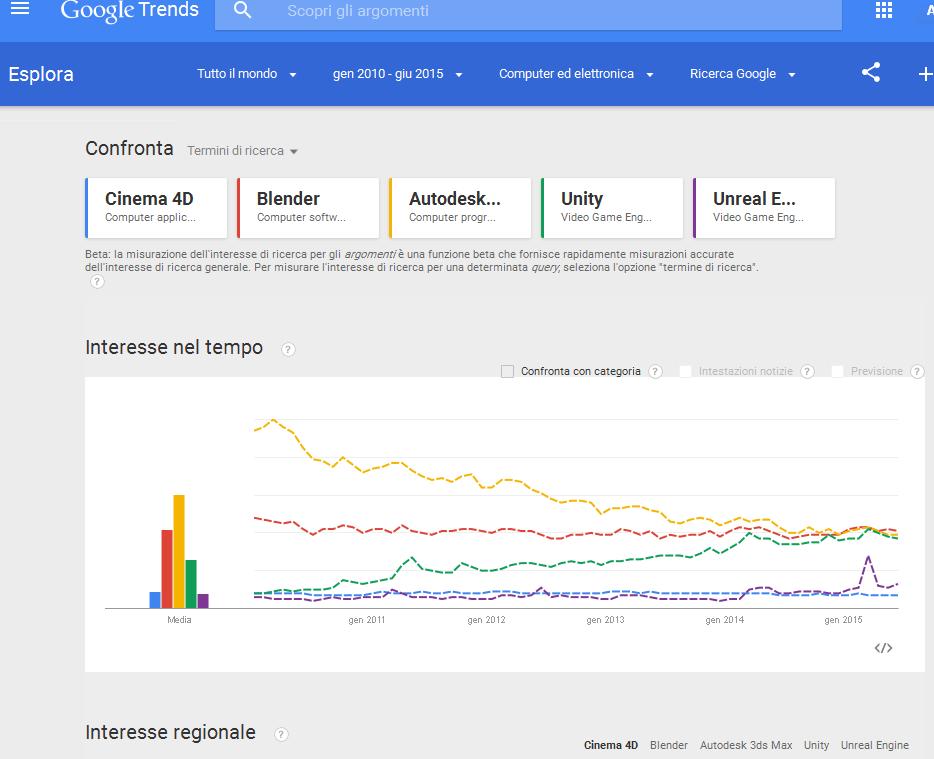
Task: Open help next to Interesse nel tempo
Action: (x=288, y=349)
